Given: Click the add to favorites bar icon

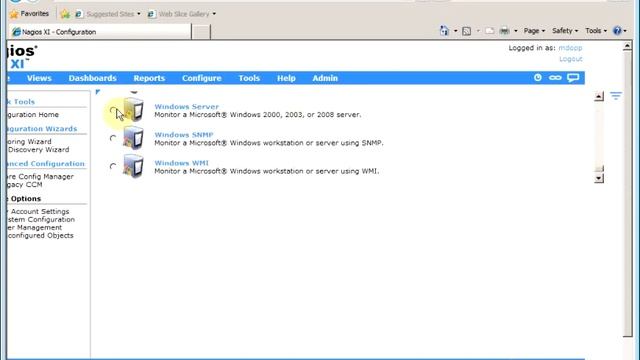Looking at the screenshot, I should pyautogui.click(x=65, y=14).
